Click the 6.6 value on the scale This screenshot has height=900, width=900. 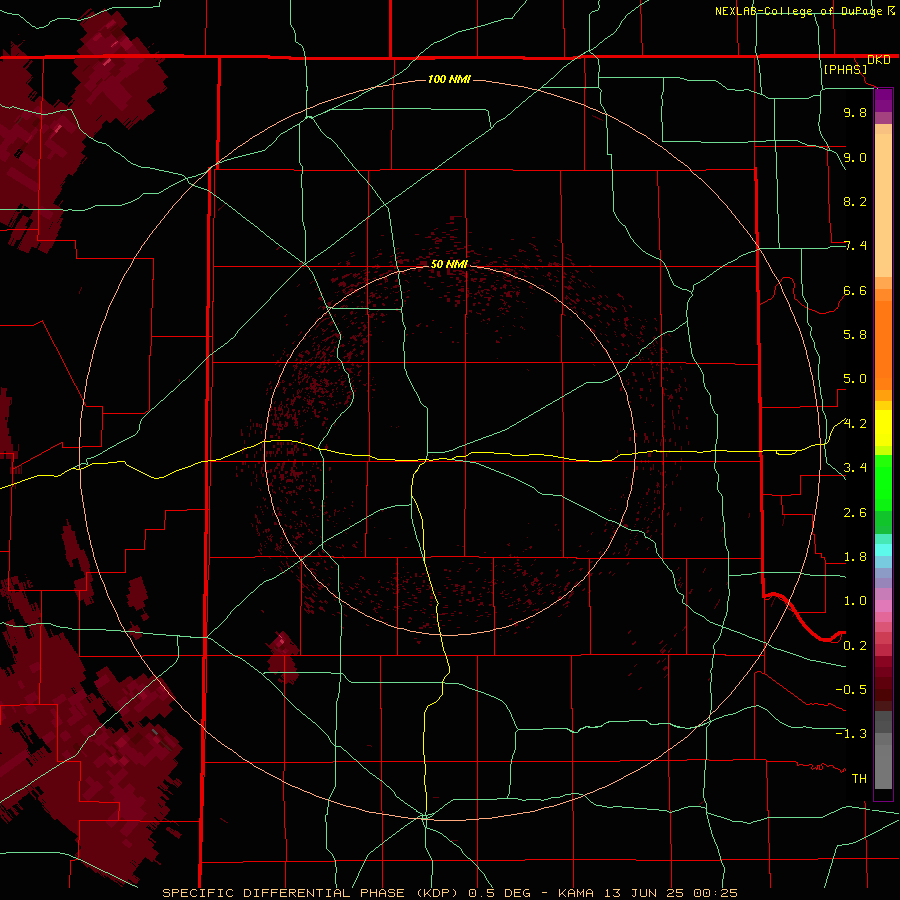[x=855, y=290]
